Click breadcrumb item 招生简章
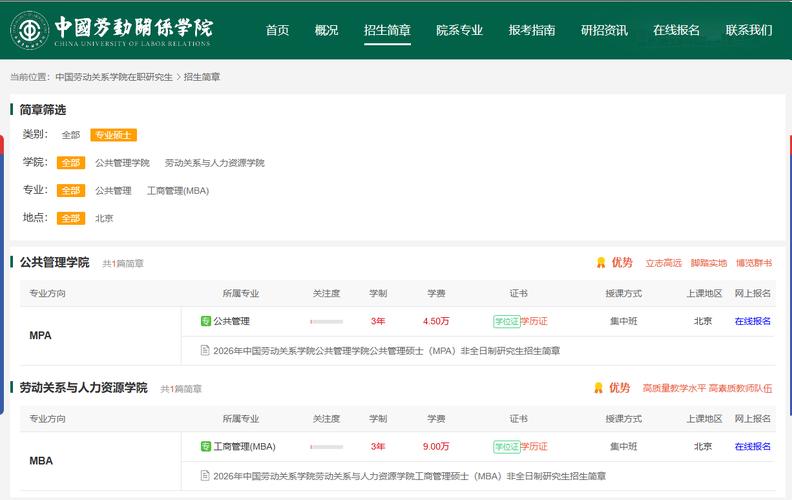 (202, 77)
